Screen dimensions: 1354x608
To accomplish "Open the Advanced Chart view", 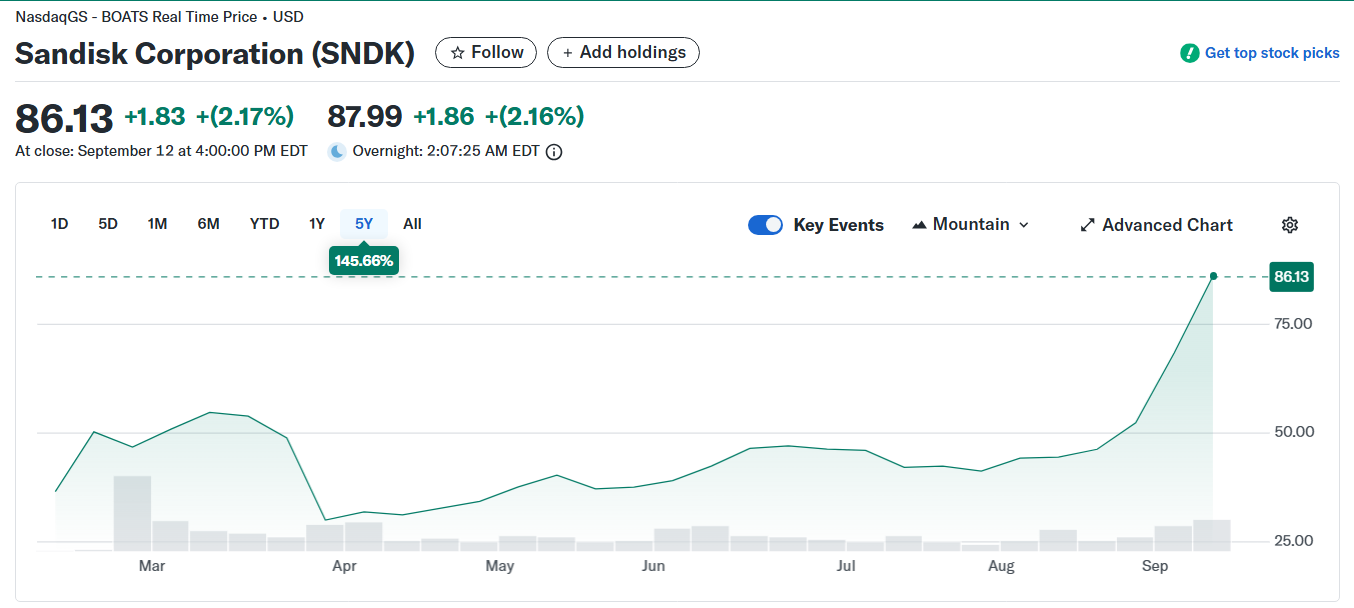I will pyautogui.click(x=1156, y=225).
